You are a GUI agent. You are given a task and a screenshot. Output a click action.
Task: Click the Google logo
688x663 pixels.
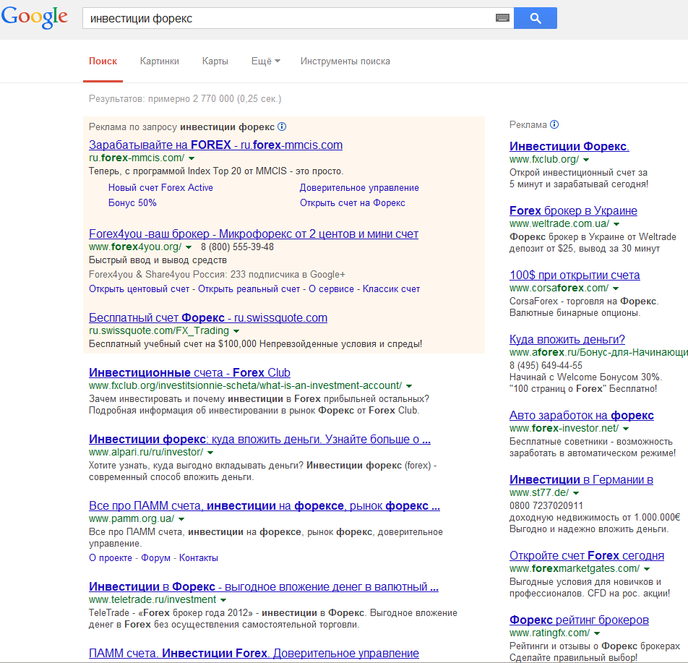[x=35, y=17]
